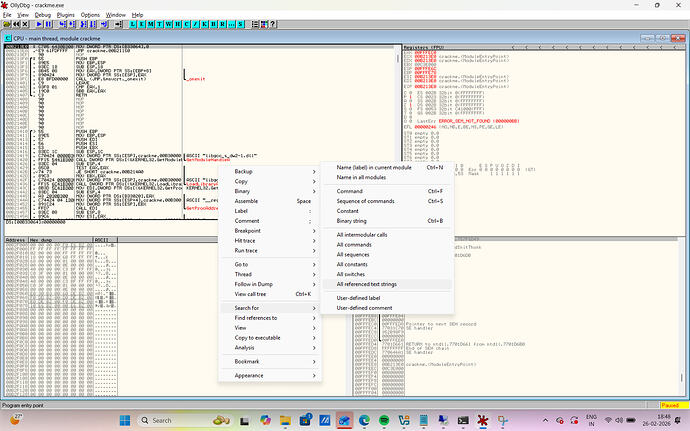Open Call stack with K button

coord(204,24)
